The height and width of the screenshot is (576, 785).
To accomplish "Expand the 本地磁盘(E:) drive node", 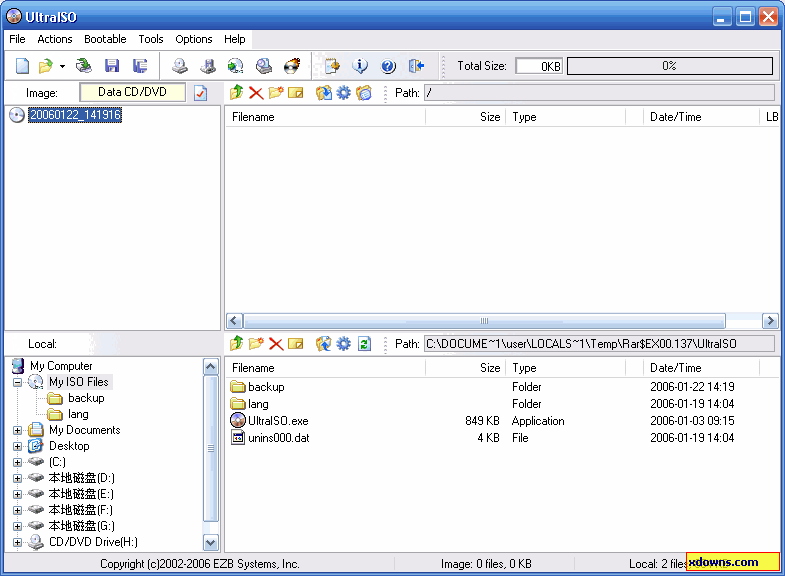I will click(x=18, y=494).
